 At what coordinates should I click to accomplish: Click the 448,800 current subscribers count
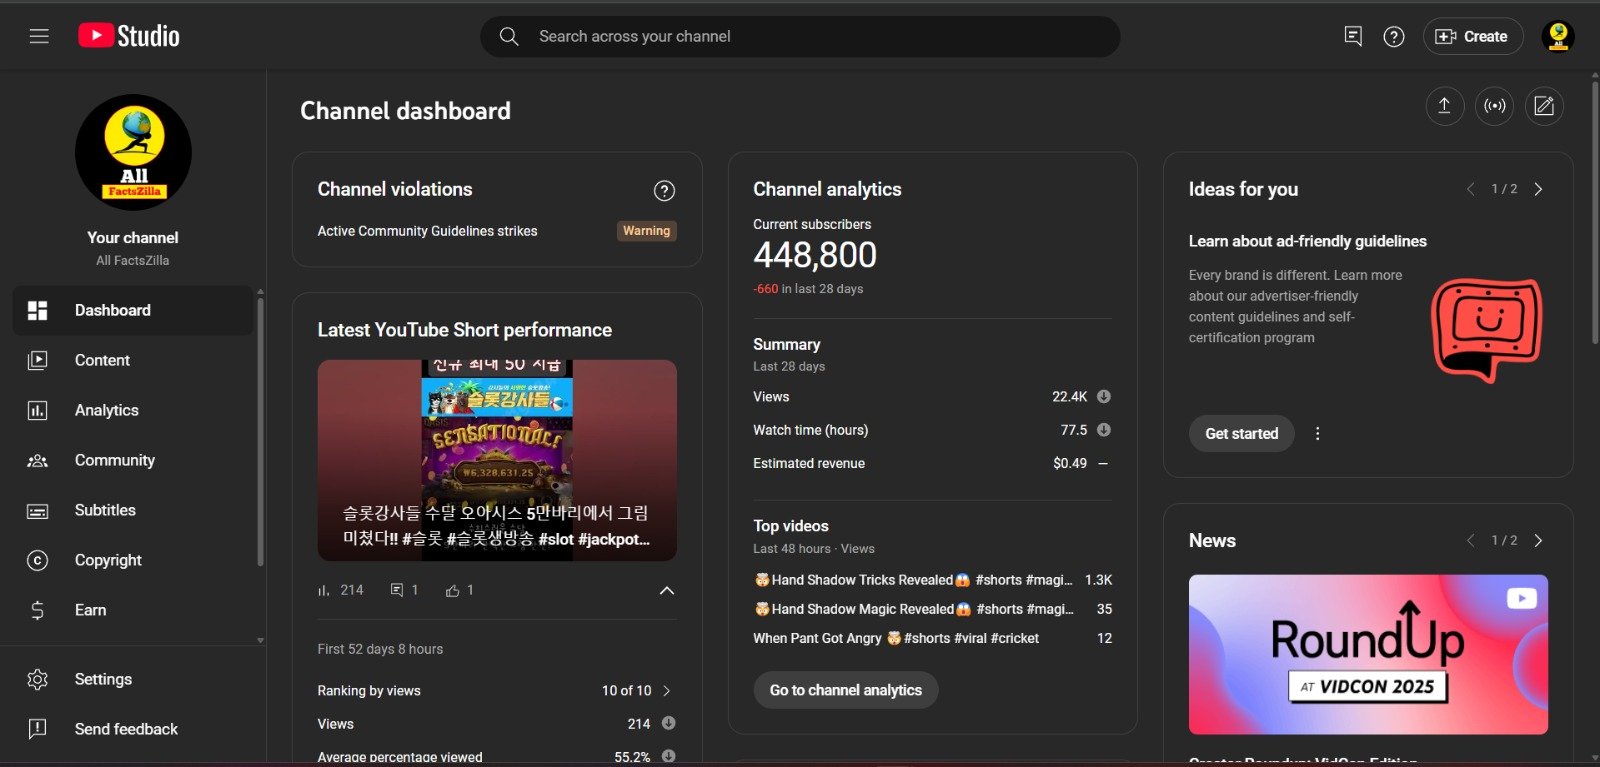[x=815, y=255]
